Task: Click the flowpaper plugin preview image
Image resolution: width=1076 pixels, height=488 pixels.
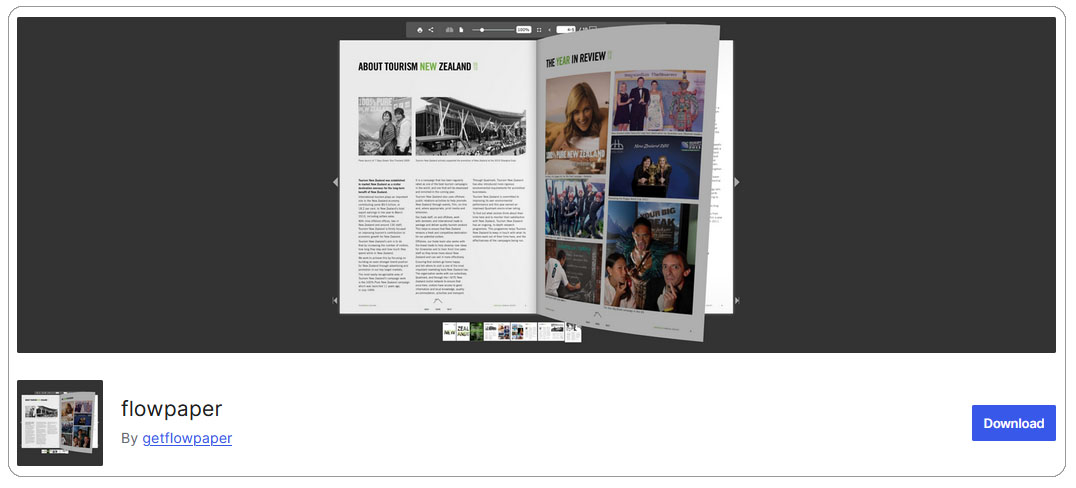Action: (60, 423)
